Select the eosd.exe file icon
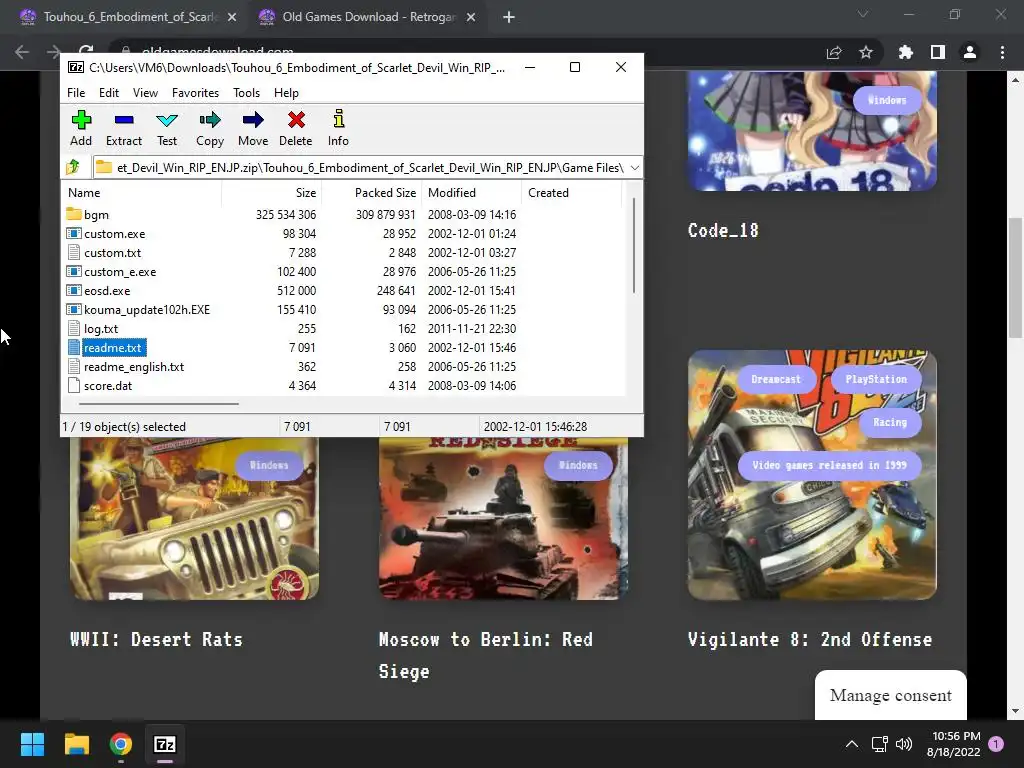Screen dimensions: 1024x768 pyautogui.click(x=74, y=290)
